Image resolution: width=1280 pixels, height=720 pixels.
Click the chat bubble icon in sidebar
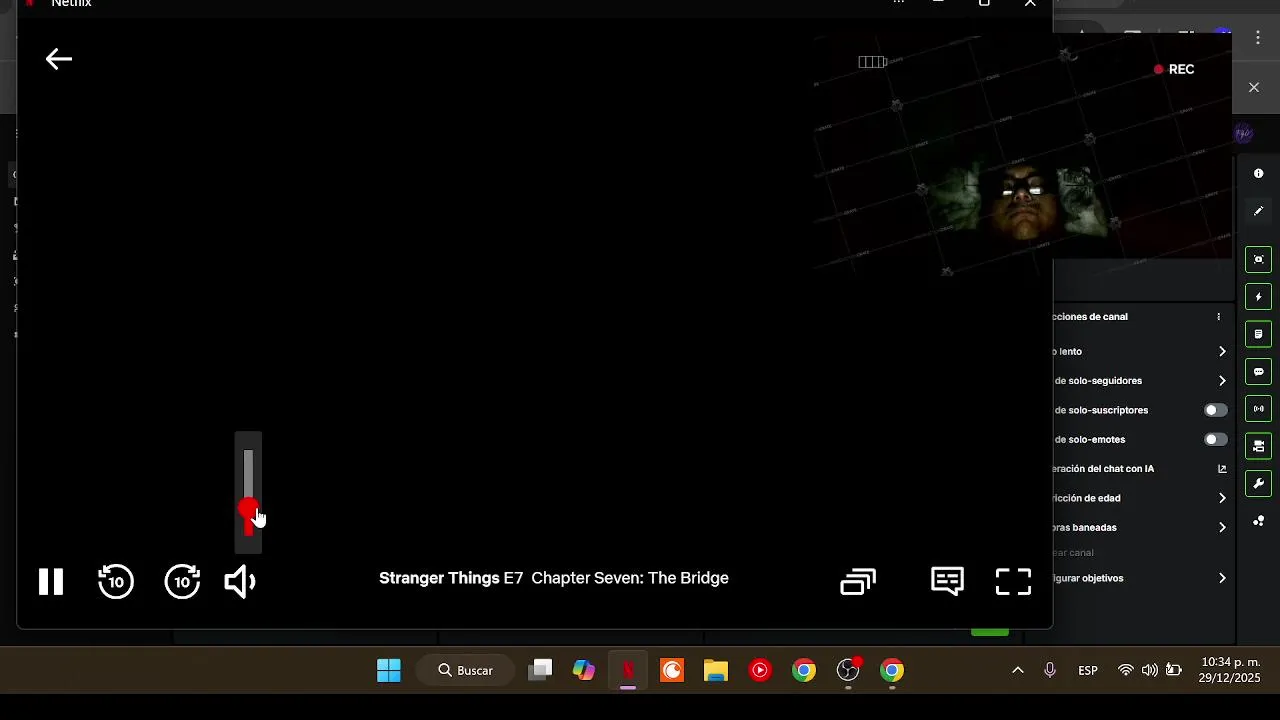point(1259,371)
